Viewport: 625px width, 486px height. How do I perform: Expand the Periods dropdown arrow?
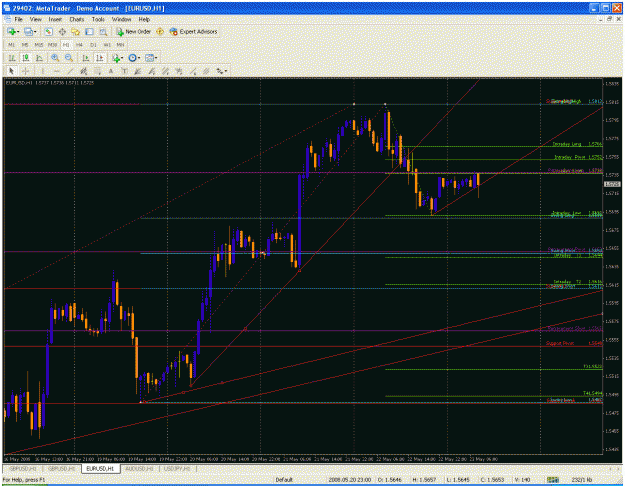pyautogui.click(x=139, y=58)
